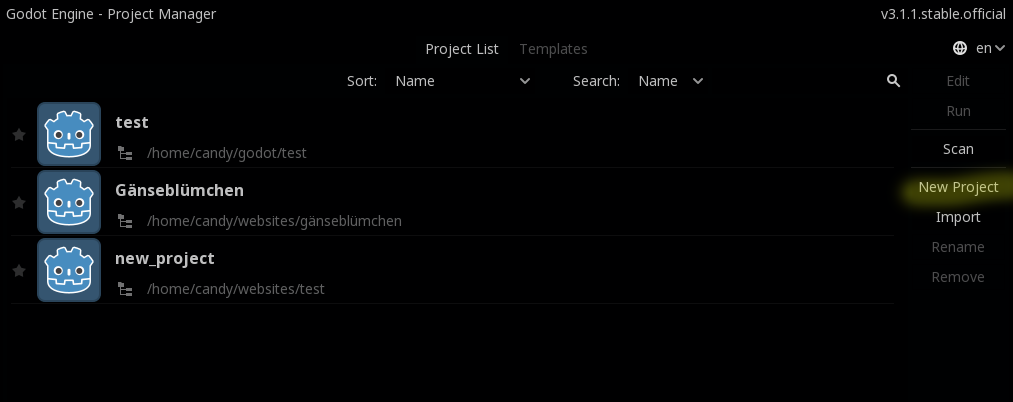Open folder icon beside /home/candy/websites/test
This screenshot has height=402, width=1013.
pos(126,289)
